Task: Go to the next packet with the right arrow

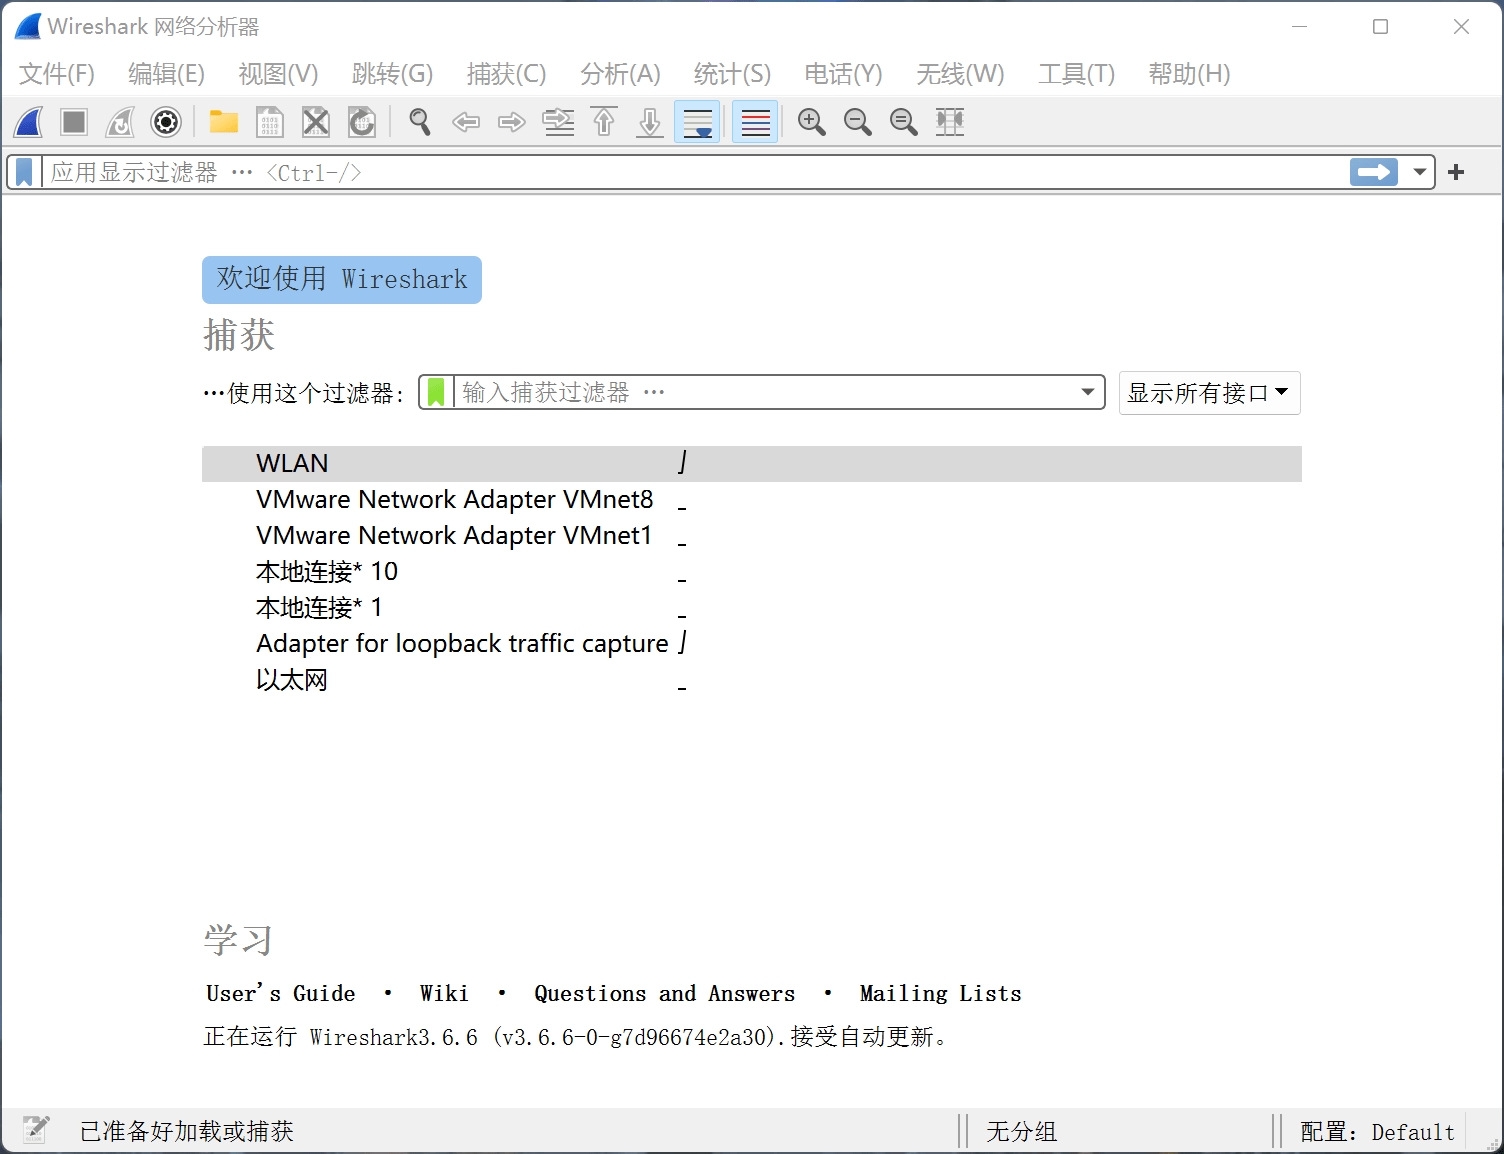Action: pyautogui.click(x=512, y=122)
